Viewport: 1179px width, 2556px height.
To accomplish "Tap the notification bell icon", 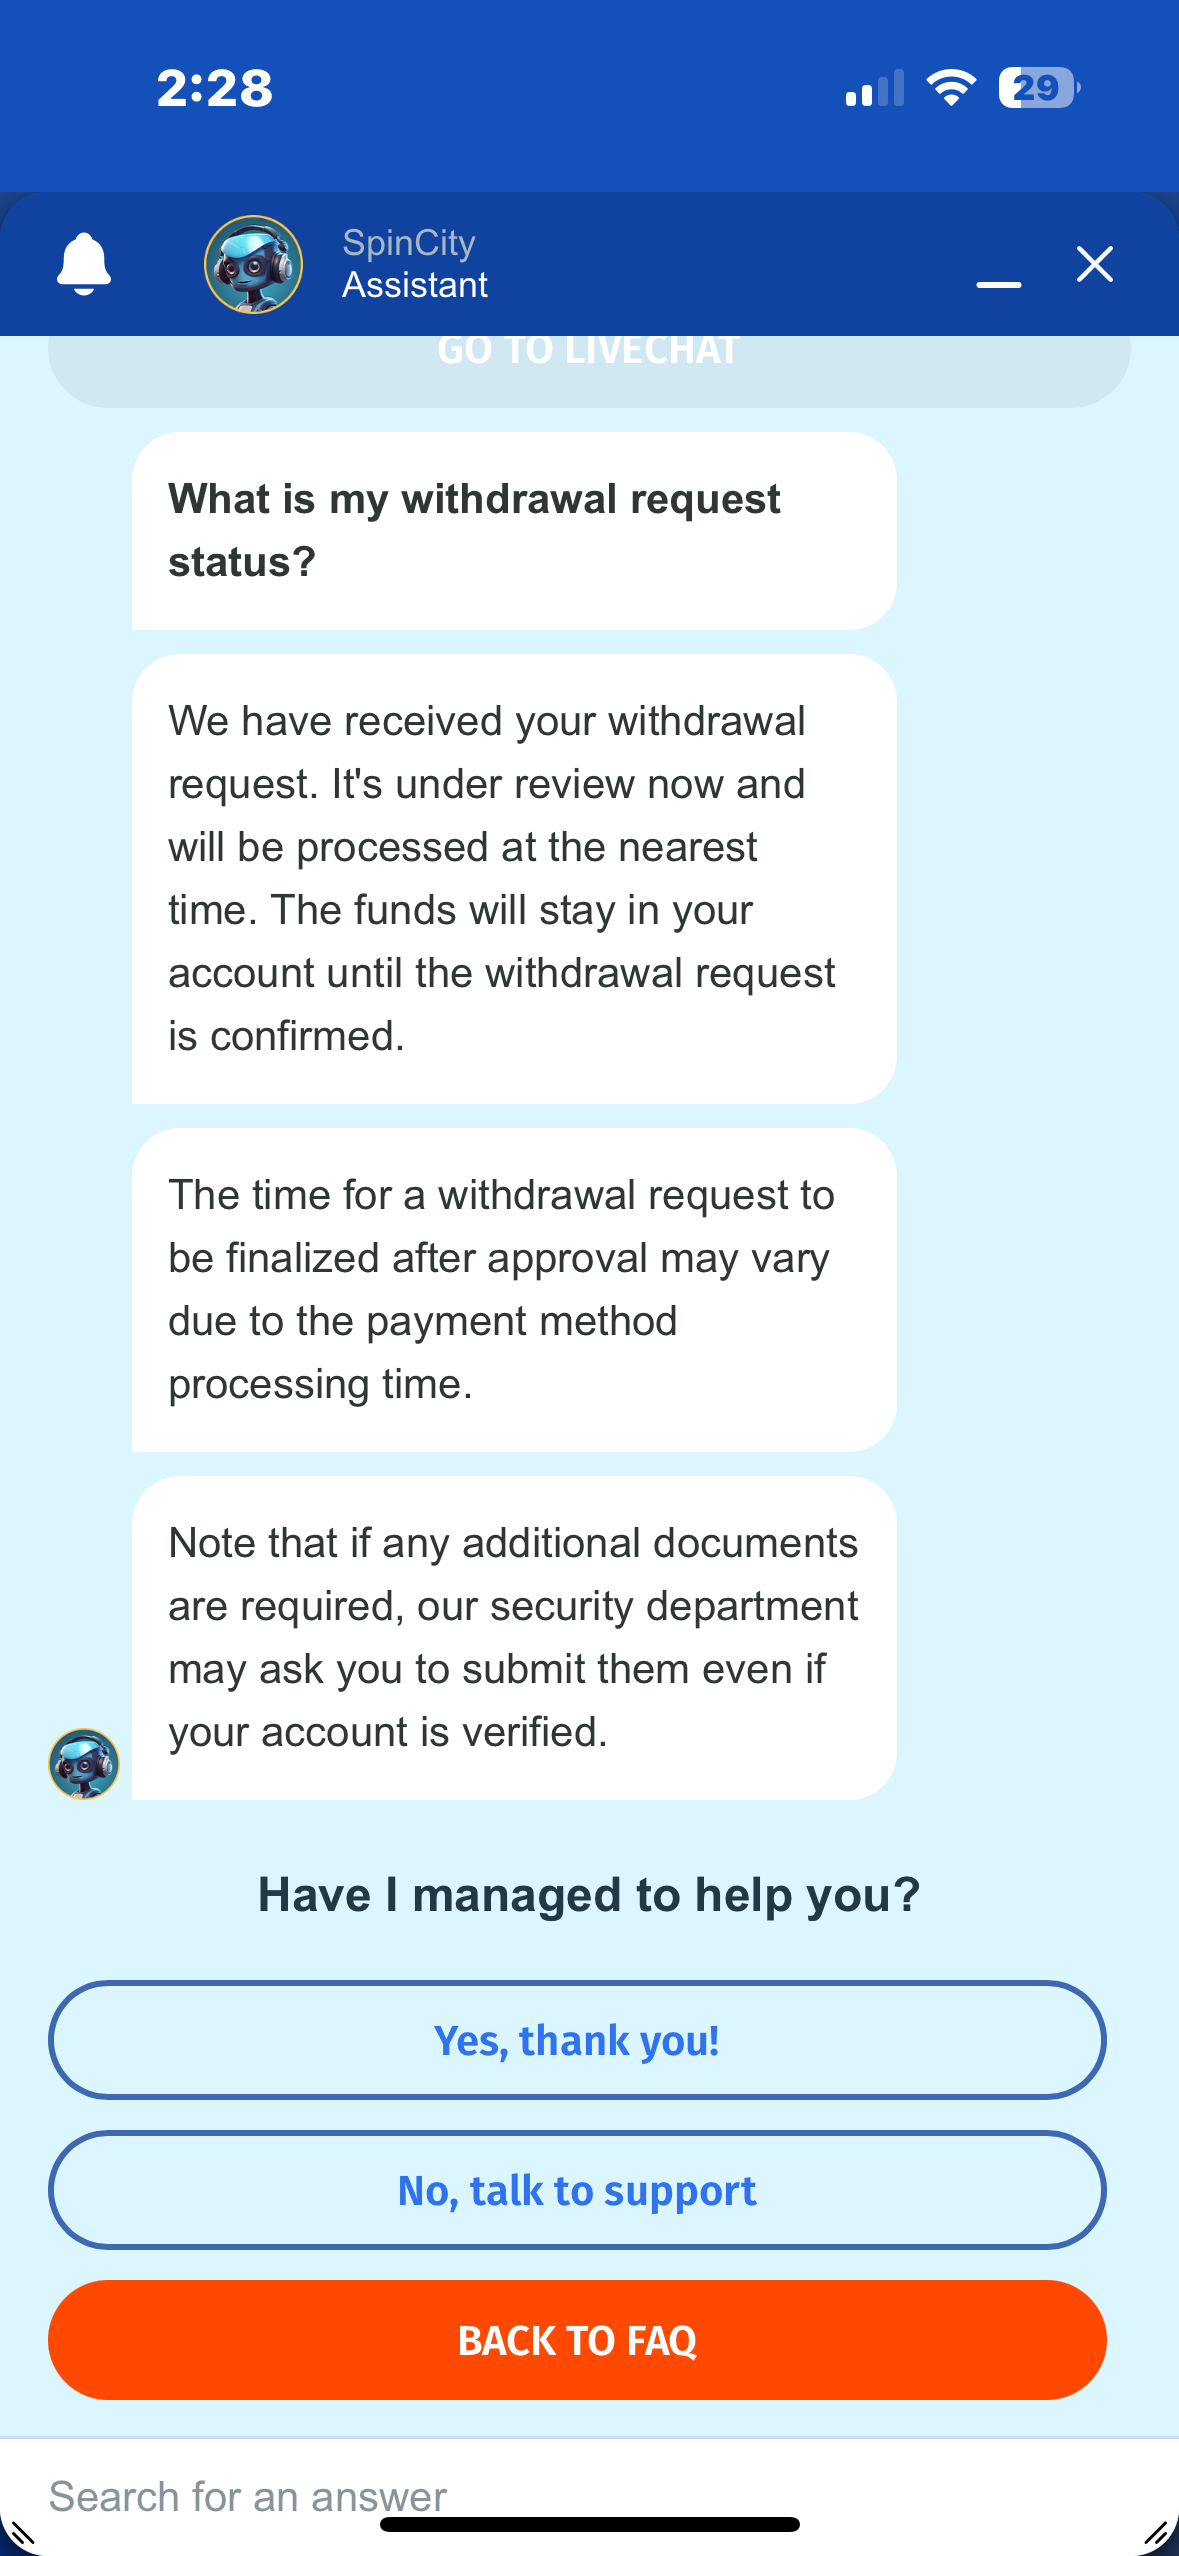I will [84, 264].
